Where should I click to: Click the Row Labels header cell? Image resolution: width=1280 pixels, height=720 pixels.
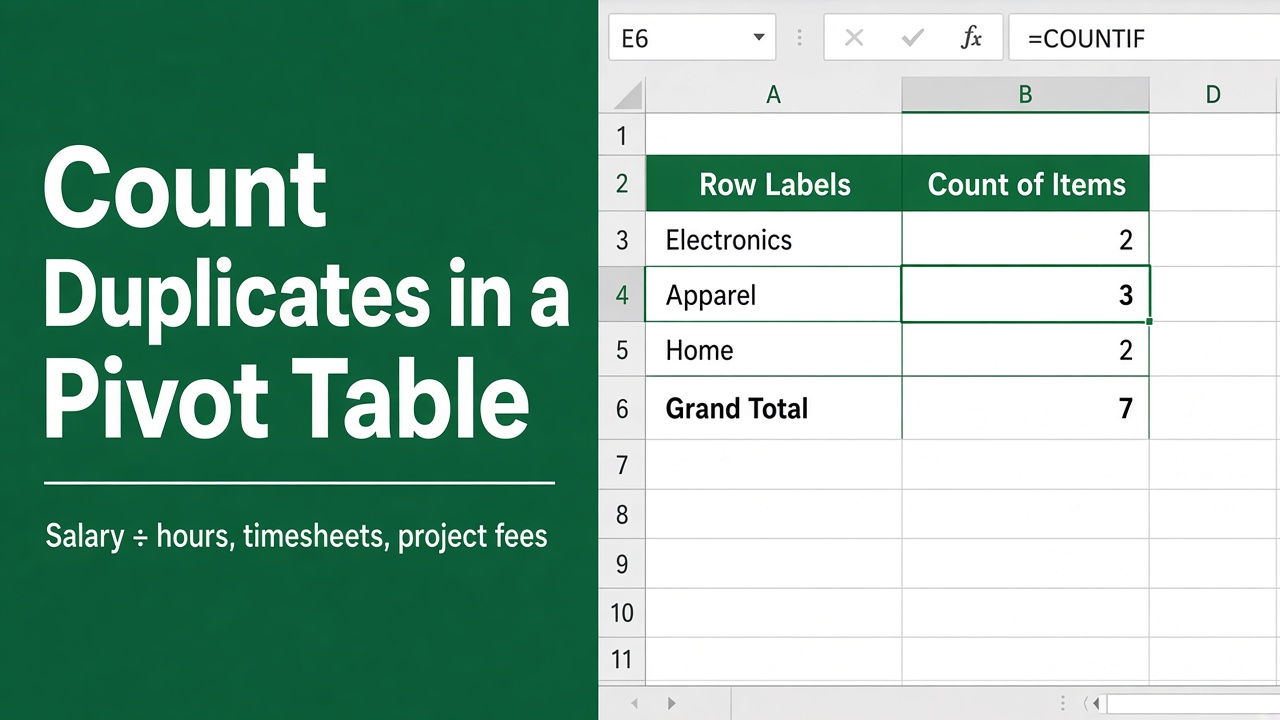point(774,184)
